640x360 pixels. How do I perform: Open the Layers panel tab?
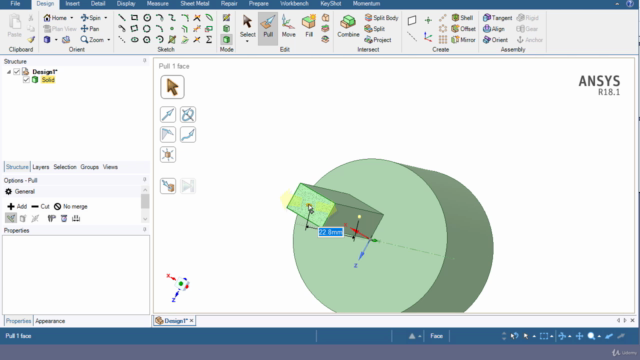click(x=40, y=167)
